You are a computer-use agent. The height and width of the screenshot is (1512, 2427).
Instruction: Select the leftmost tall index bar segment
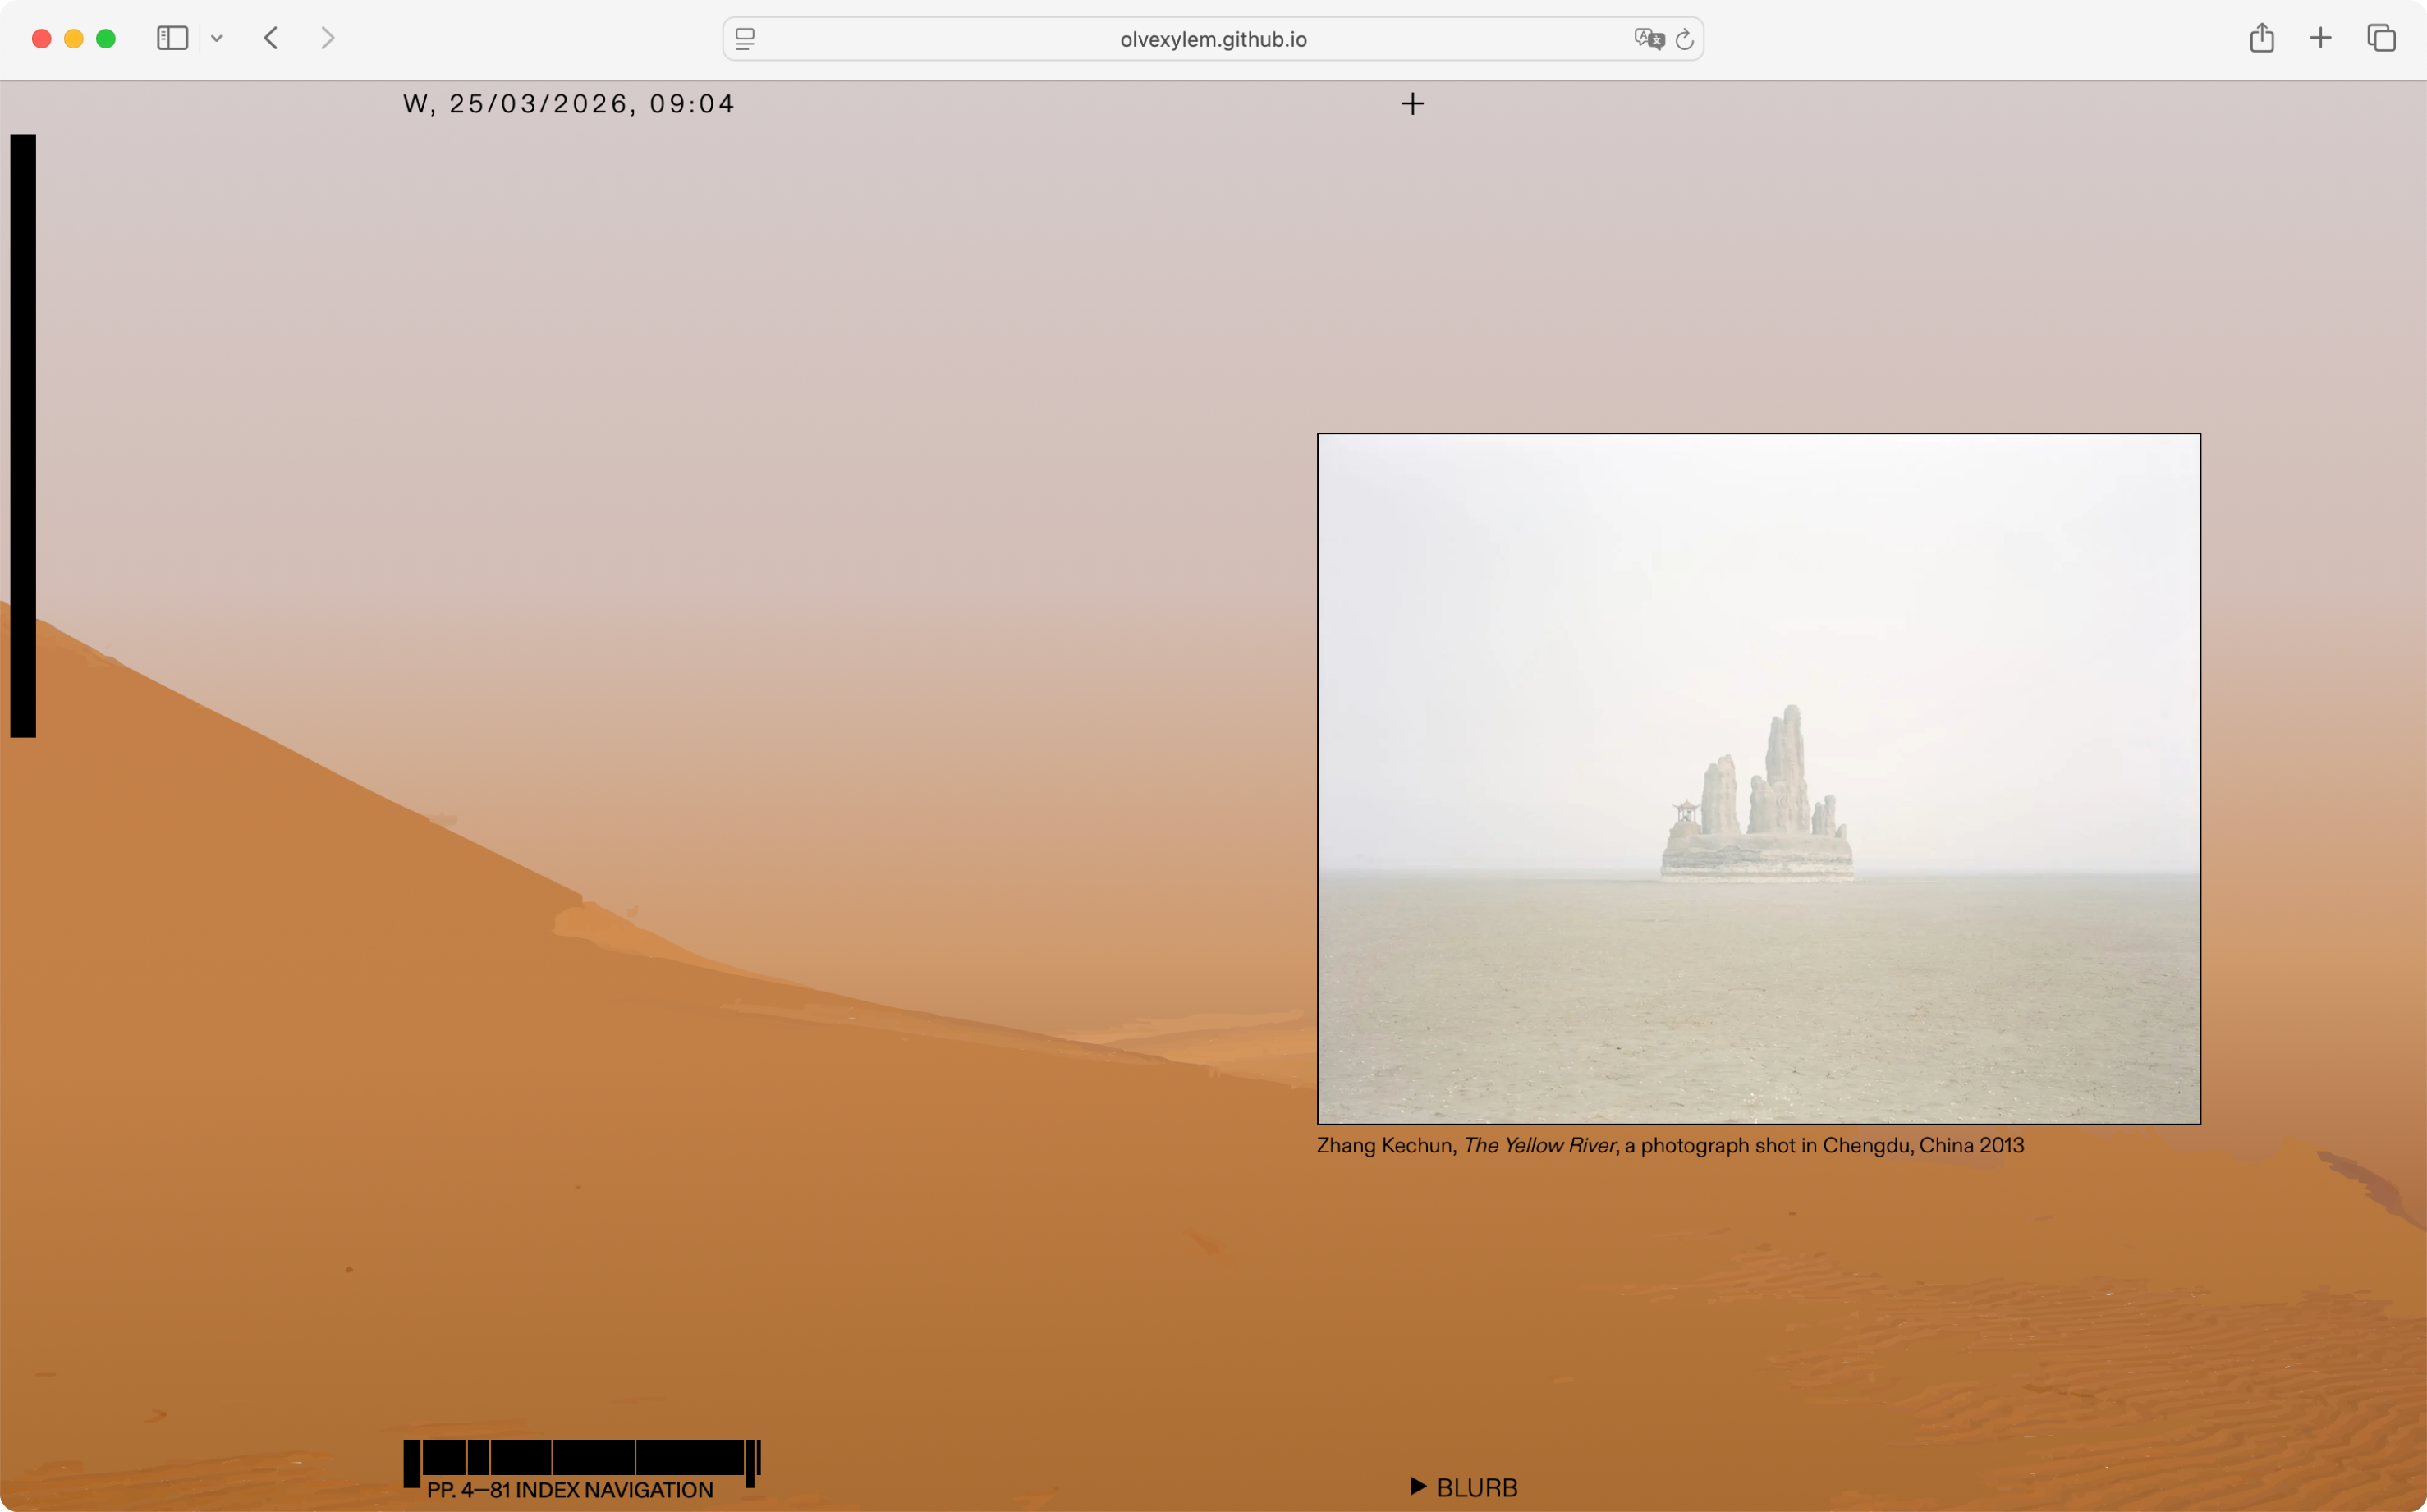point(411,1463)
